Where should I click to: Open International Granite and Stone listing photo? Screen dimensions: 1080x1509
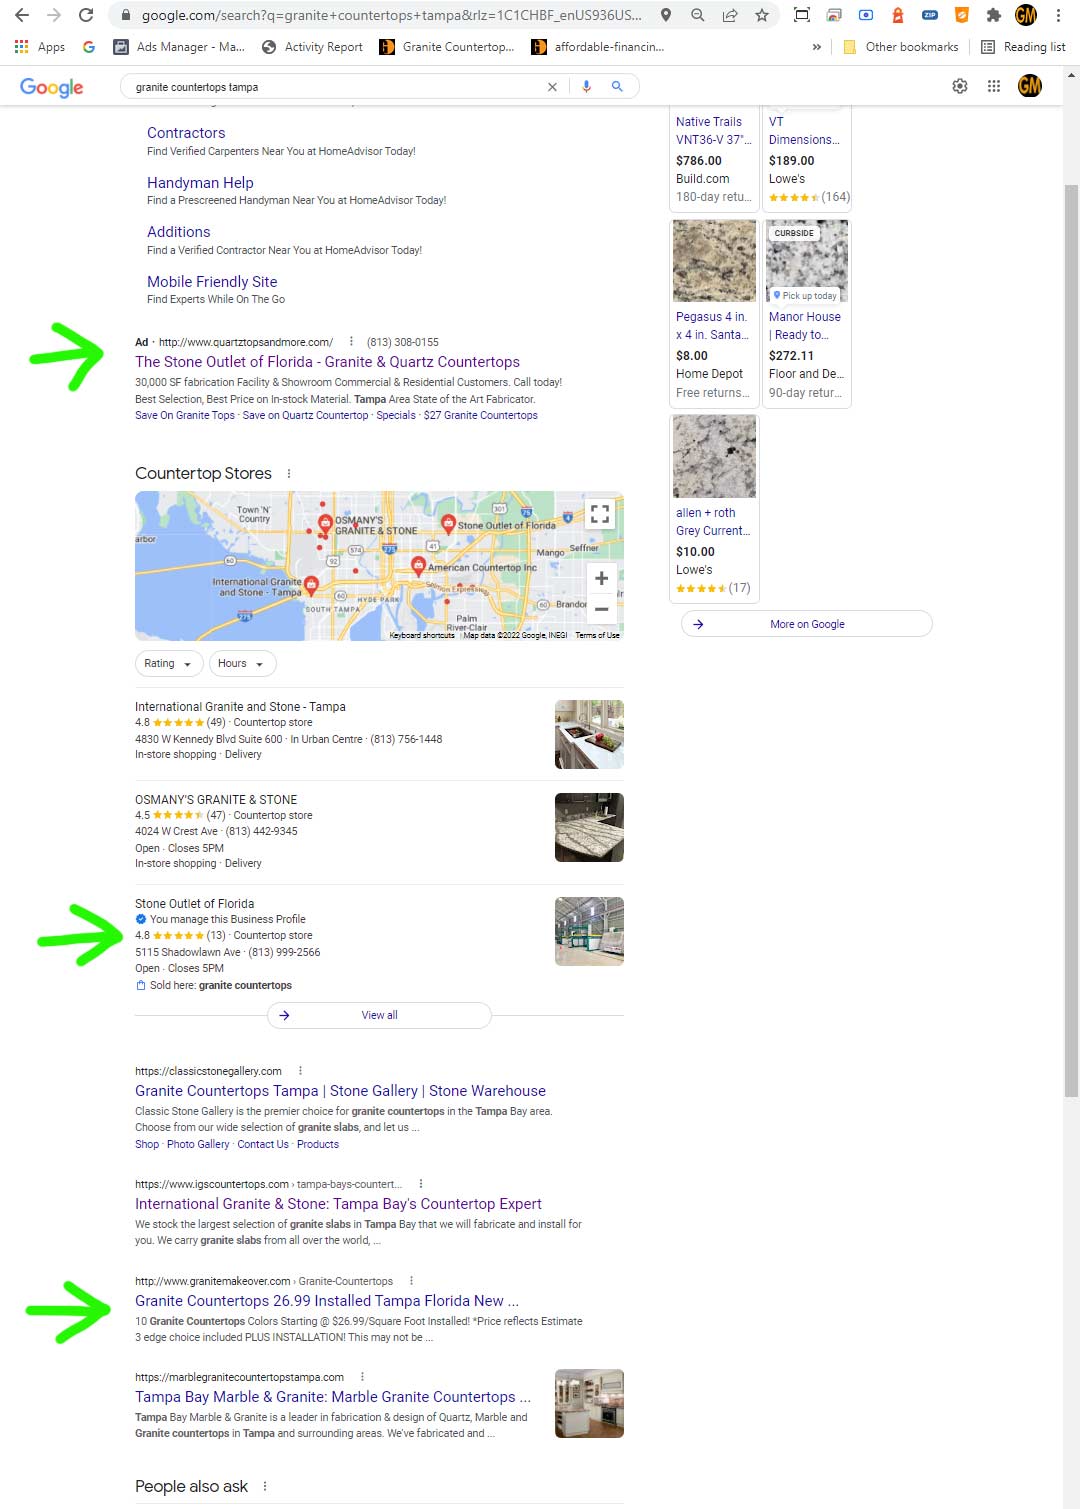point(589,734)
